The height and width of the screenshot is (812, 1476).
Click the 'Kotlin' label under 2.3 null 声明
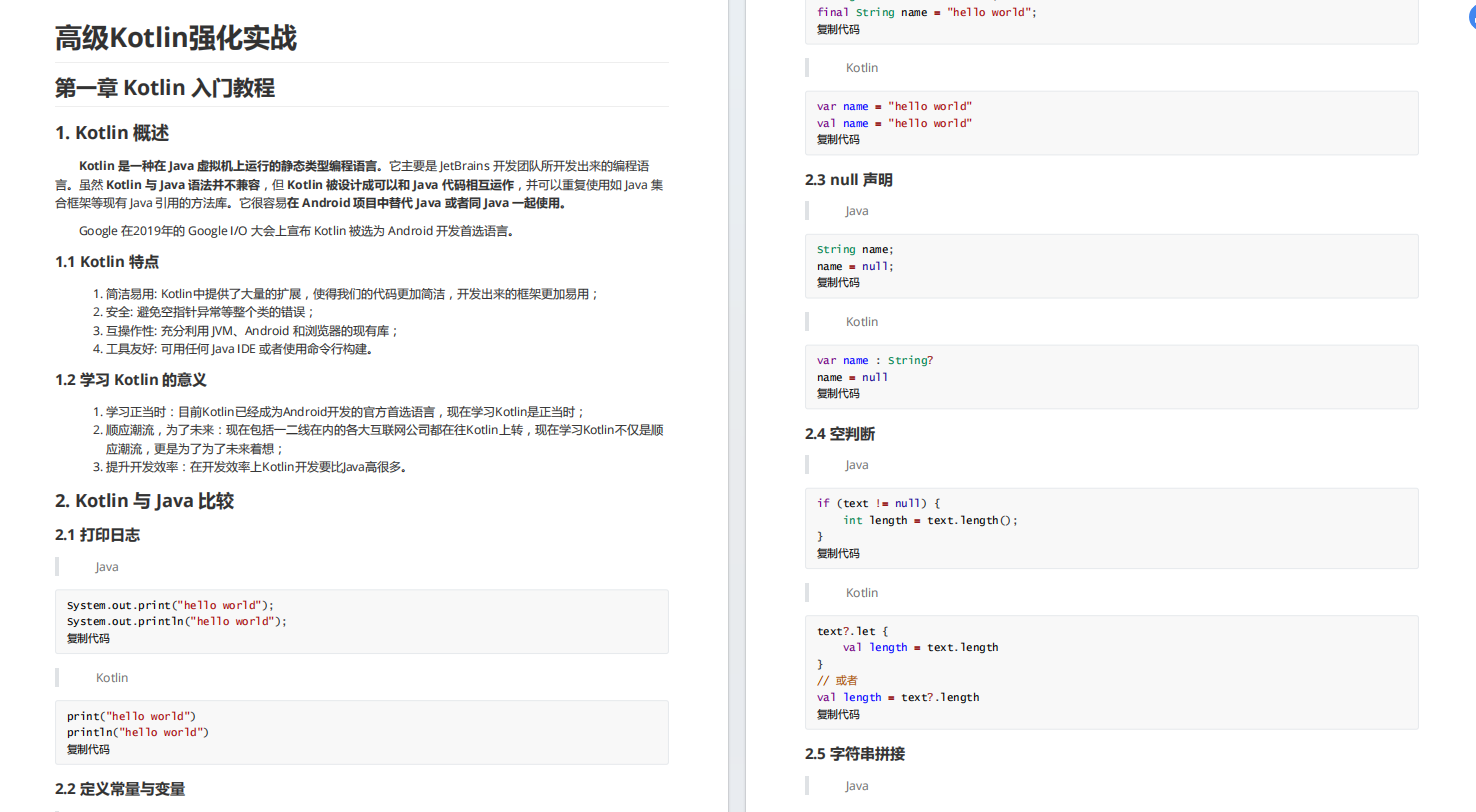[862, 321]
